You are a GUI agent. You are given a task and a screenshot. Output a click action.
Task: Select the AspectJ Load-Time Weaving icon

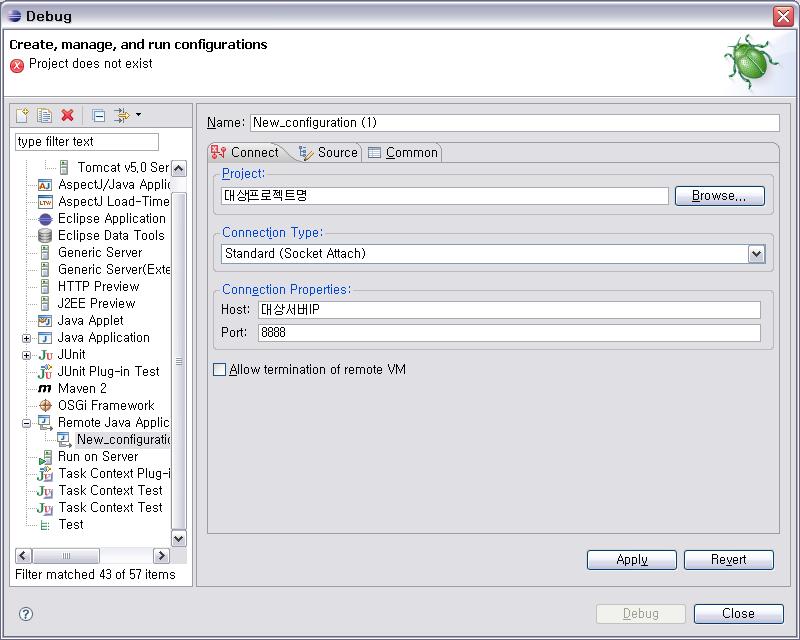[x=45, y=202]
